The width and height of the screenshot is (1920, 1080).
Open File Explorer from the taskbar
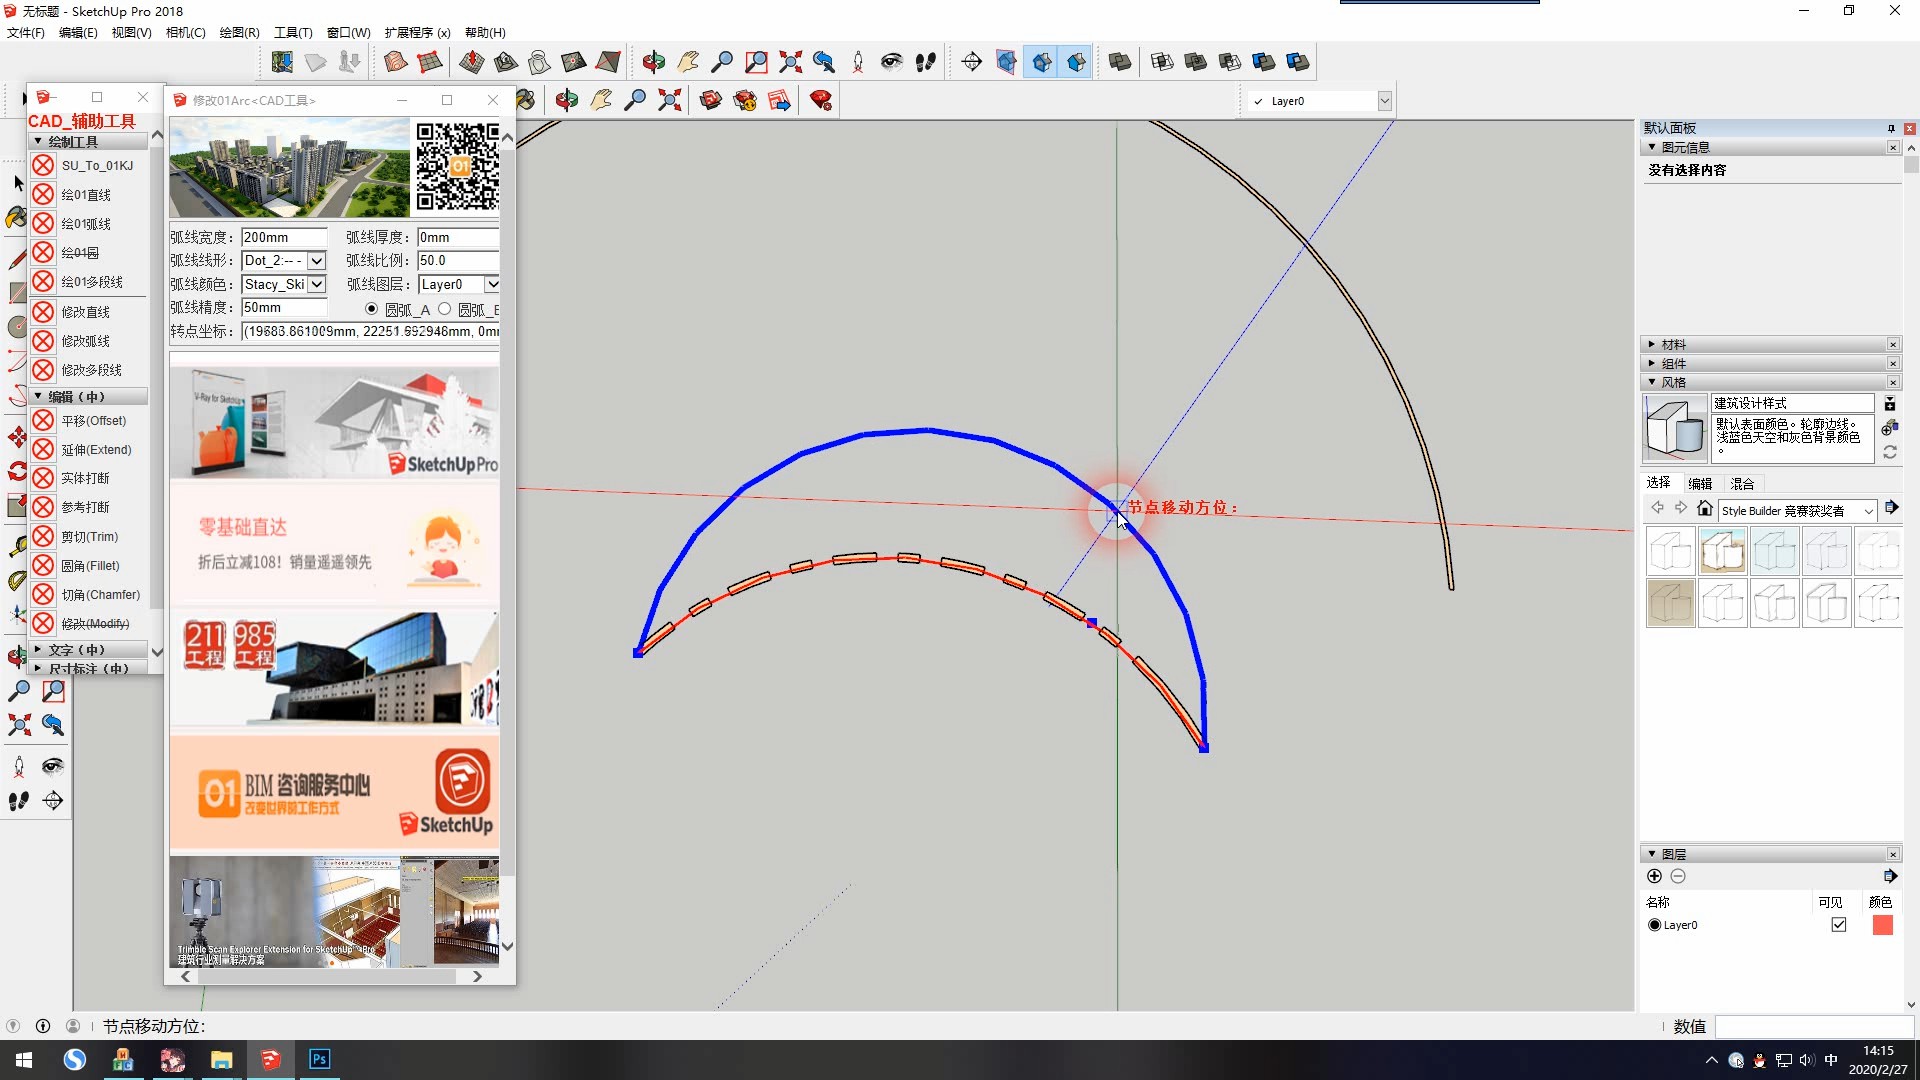pyautogui.click(x=221, y=1059)
